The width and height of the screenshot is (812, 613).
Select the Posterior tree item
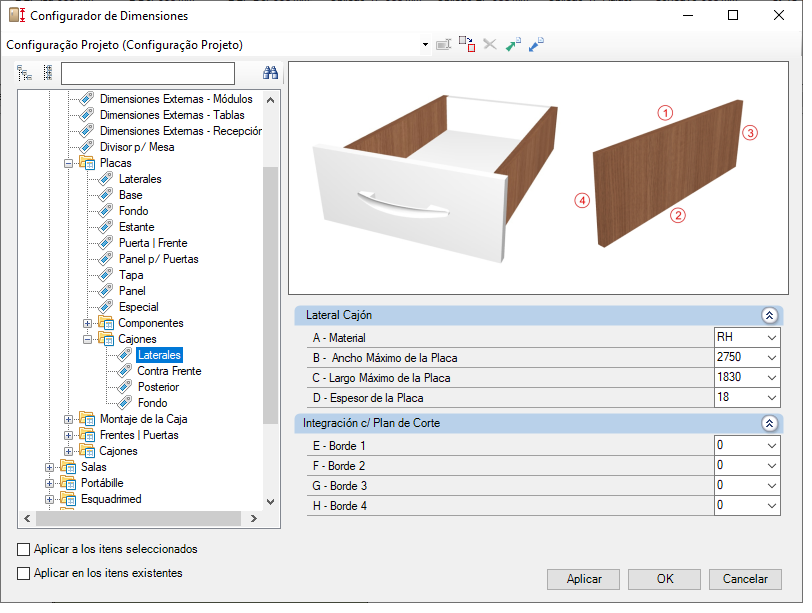tap(158, 387)
